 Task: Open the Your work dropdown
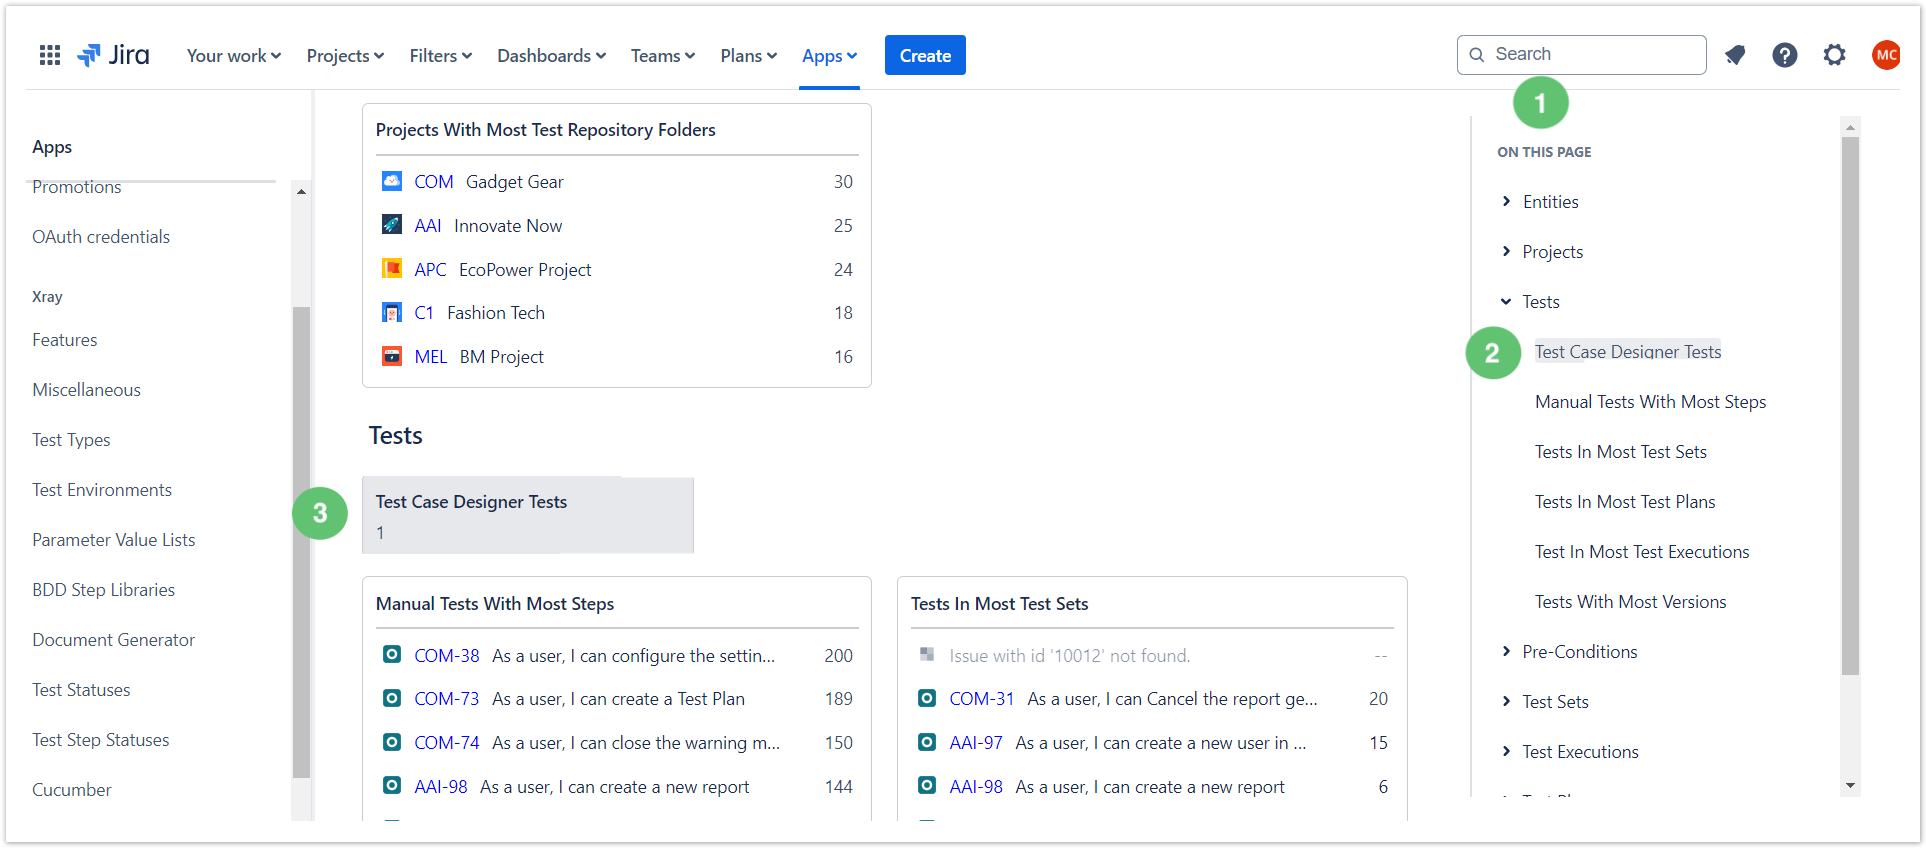[234, 56]
